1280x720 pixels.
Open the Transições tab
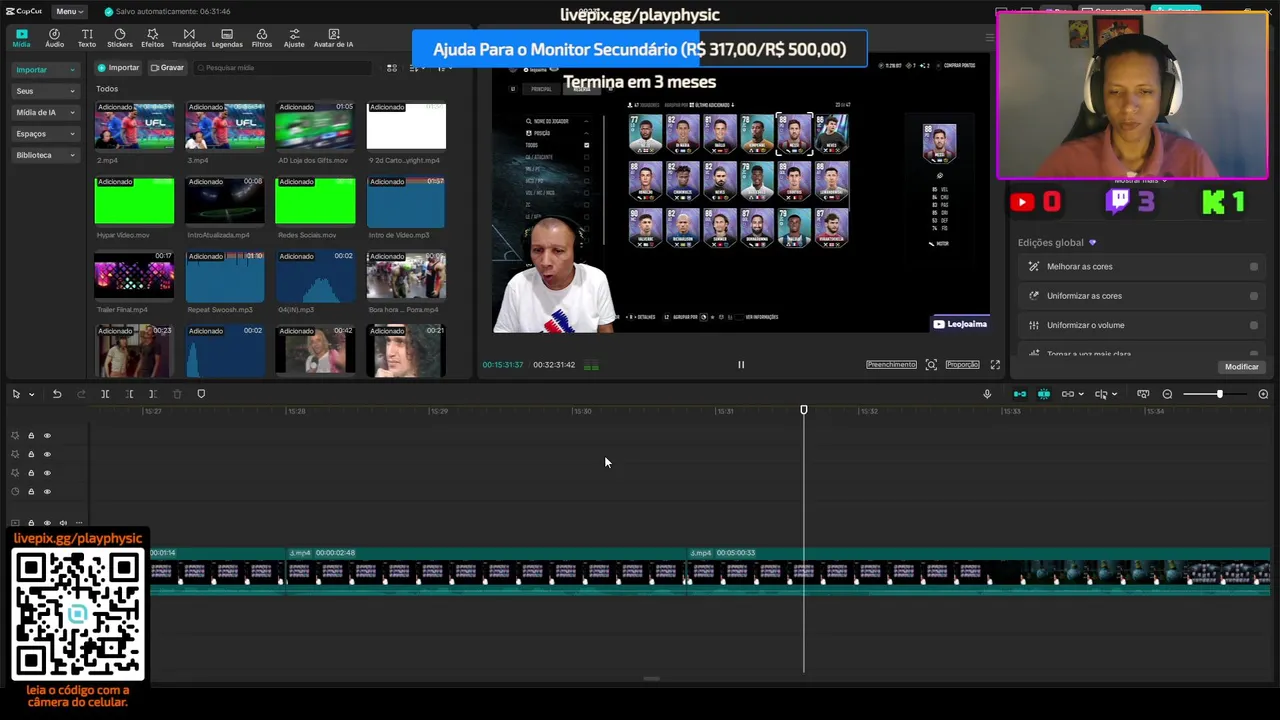[x=189, y=38]
